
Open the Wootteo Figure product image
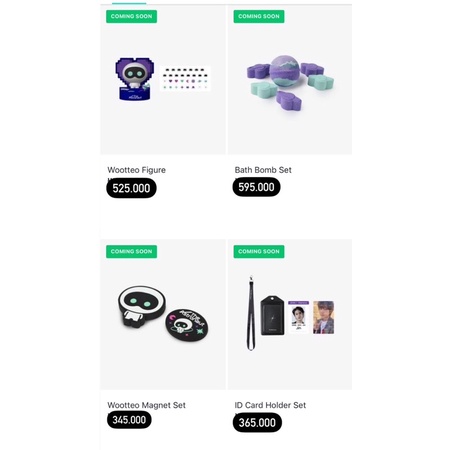pos(163,80)
